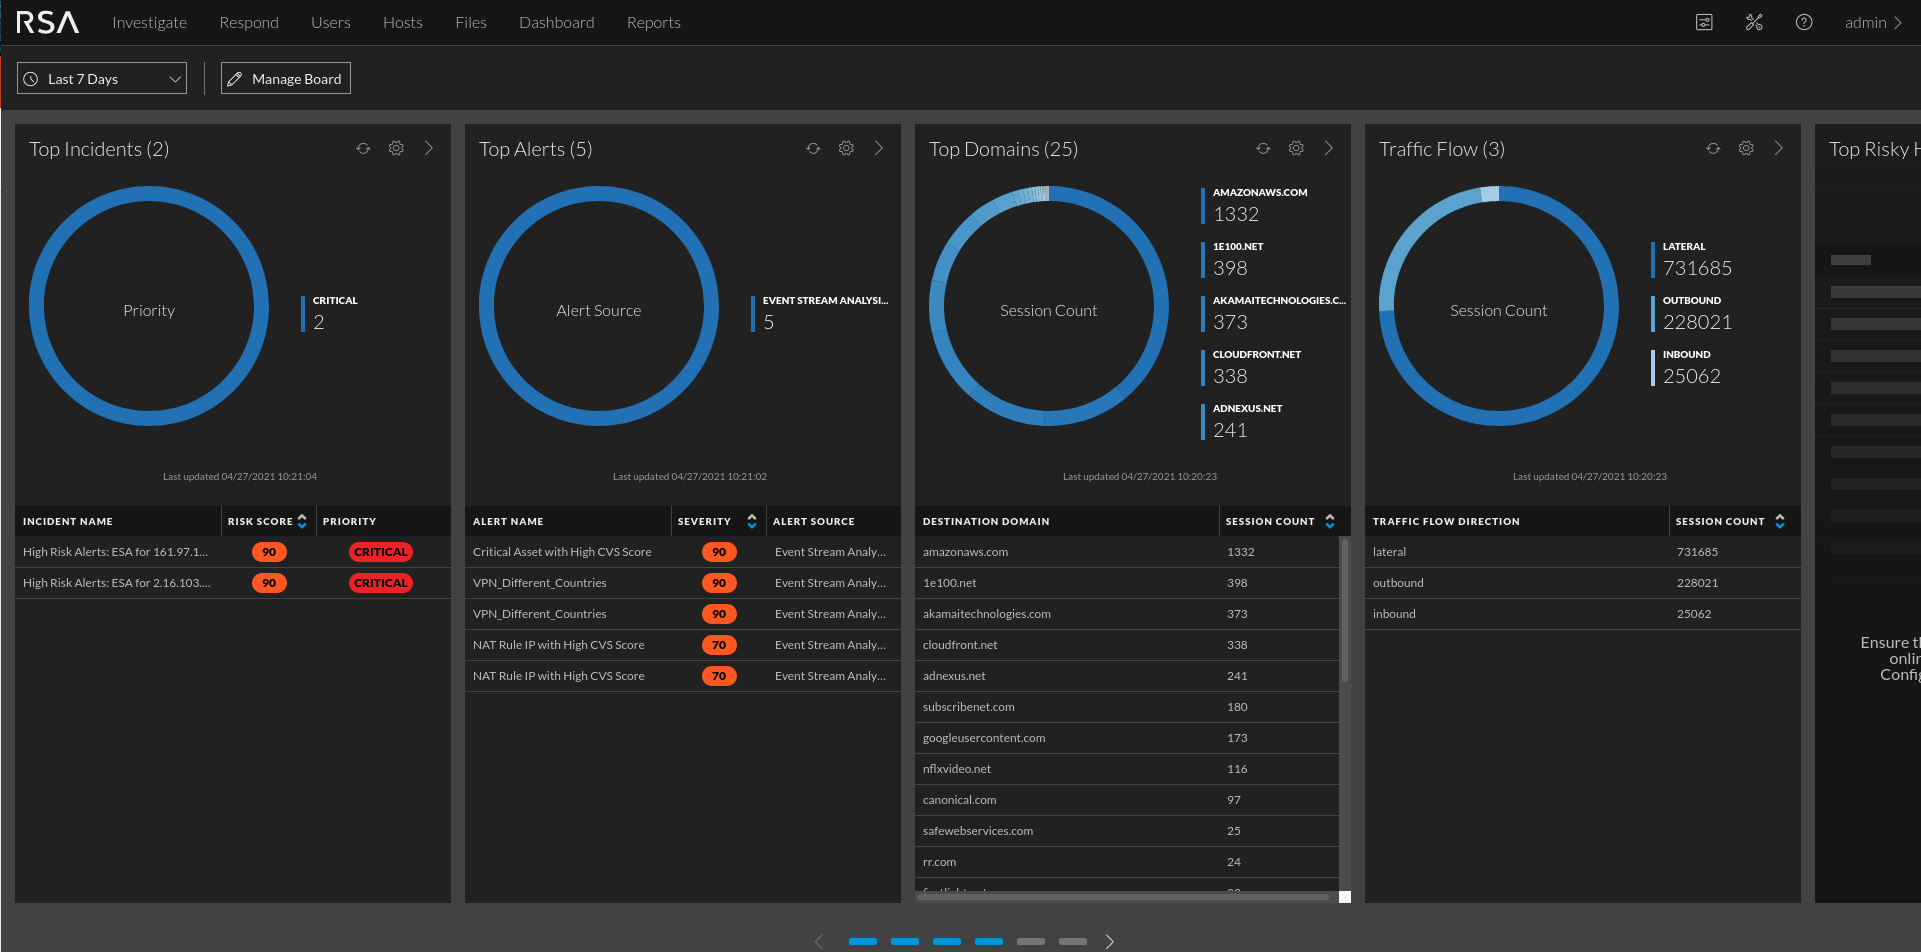Open the Investigate menu
Screen dimensions: 1921x952
pos(149,23)
